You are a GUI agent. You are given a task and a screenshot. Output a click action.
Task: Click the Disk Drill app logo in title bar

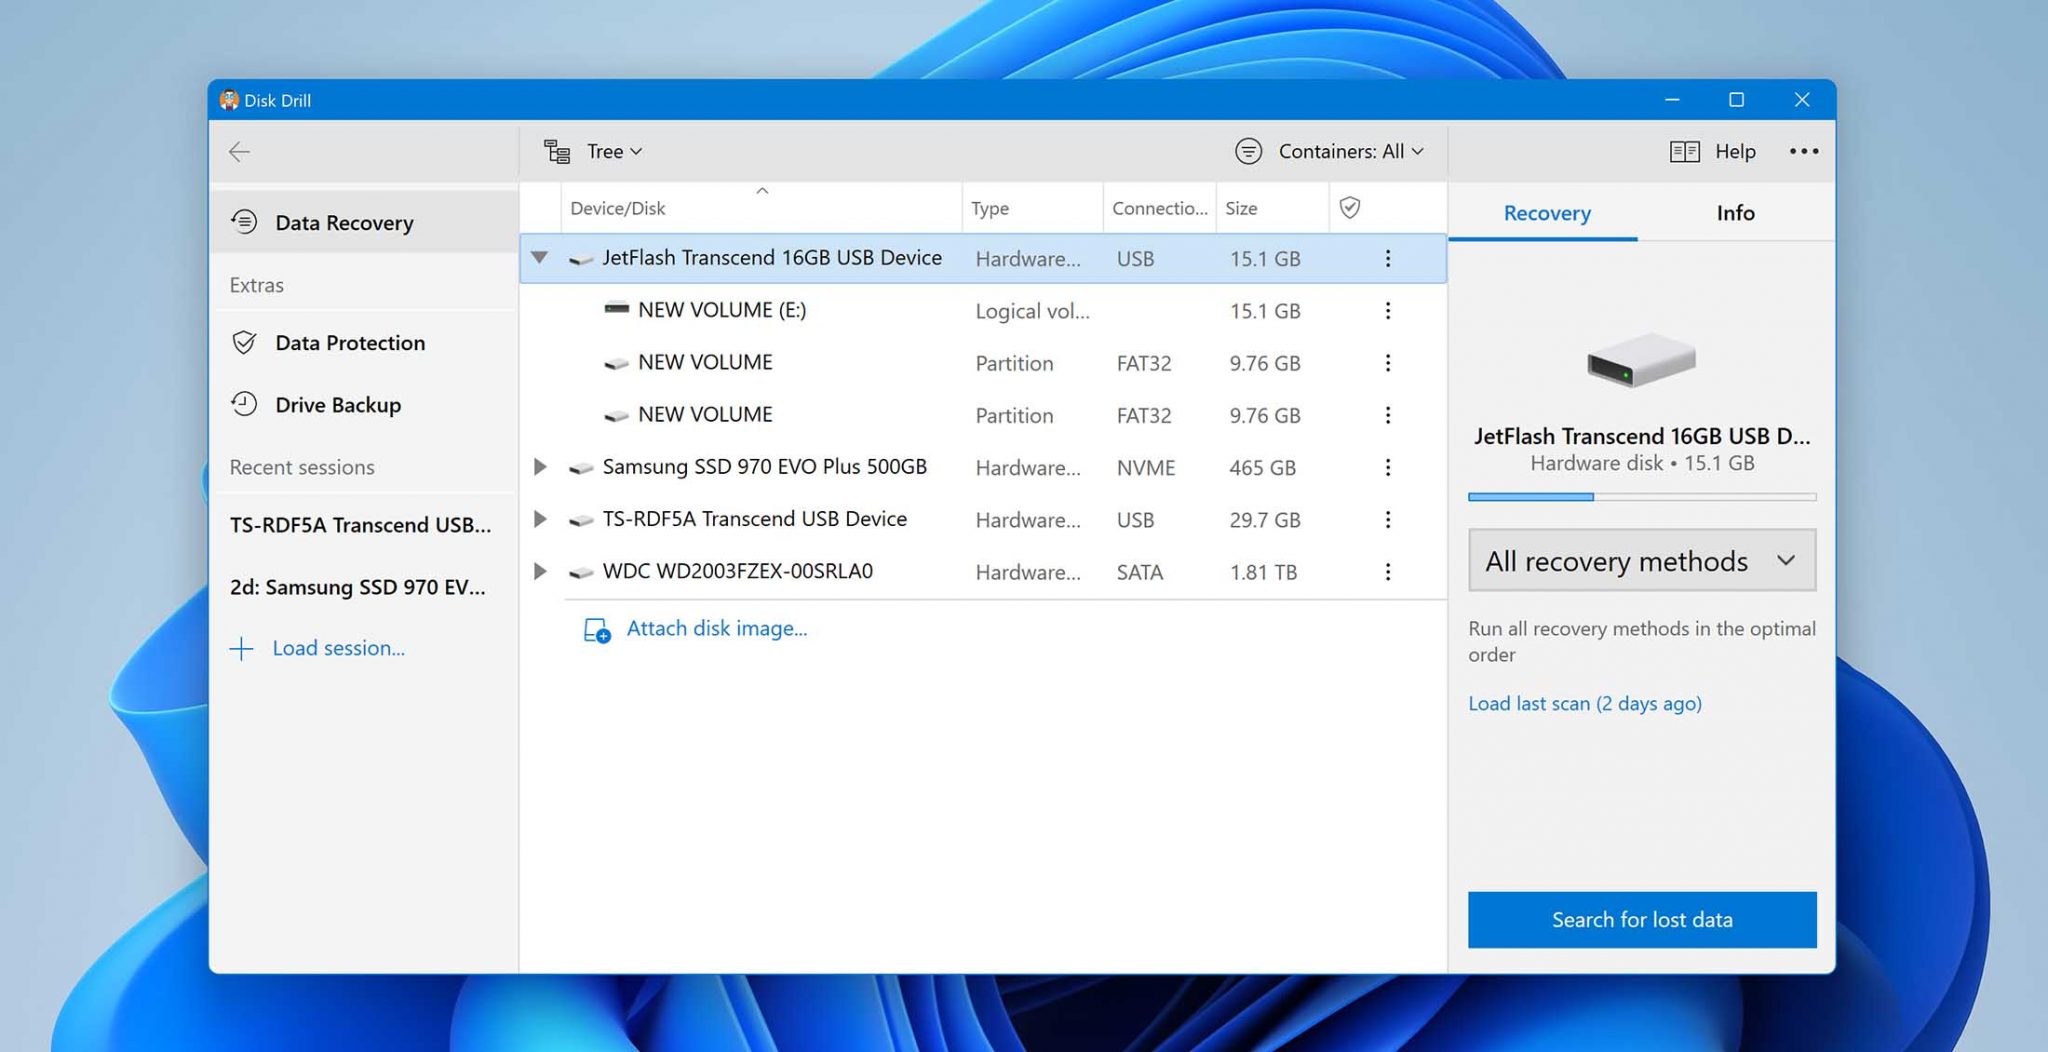tap(229, 100)
